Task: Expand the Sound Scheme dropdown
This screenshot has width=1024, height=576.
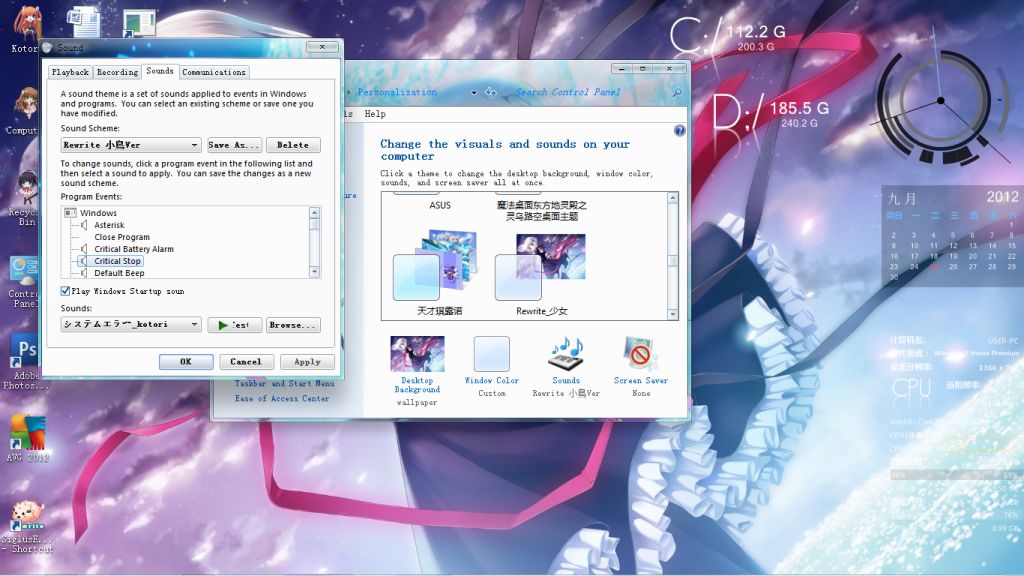Action: pos(195,146)
